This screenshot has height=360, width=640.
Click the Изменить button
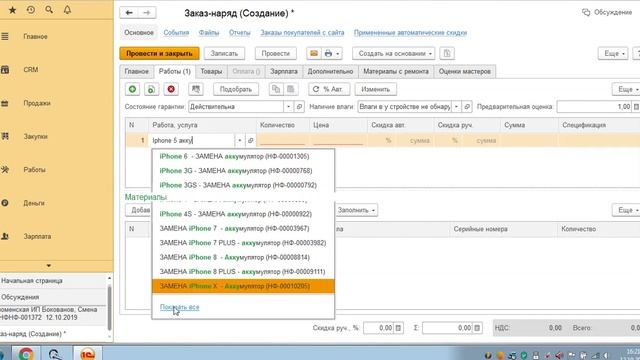pyautogui.click(x=376, y=89)
